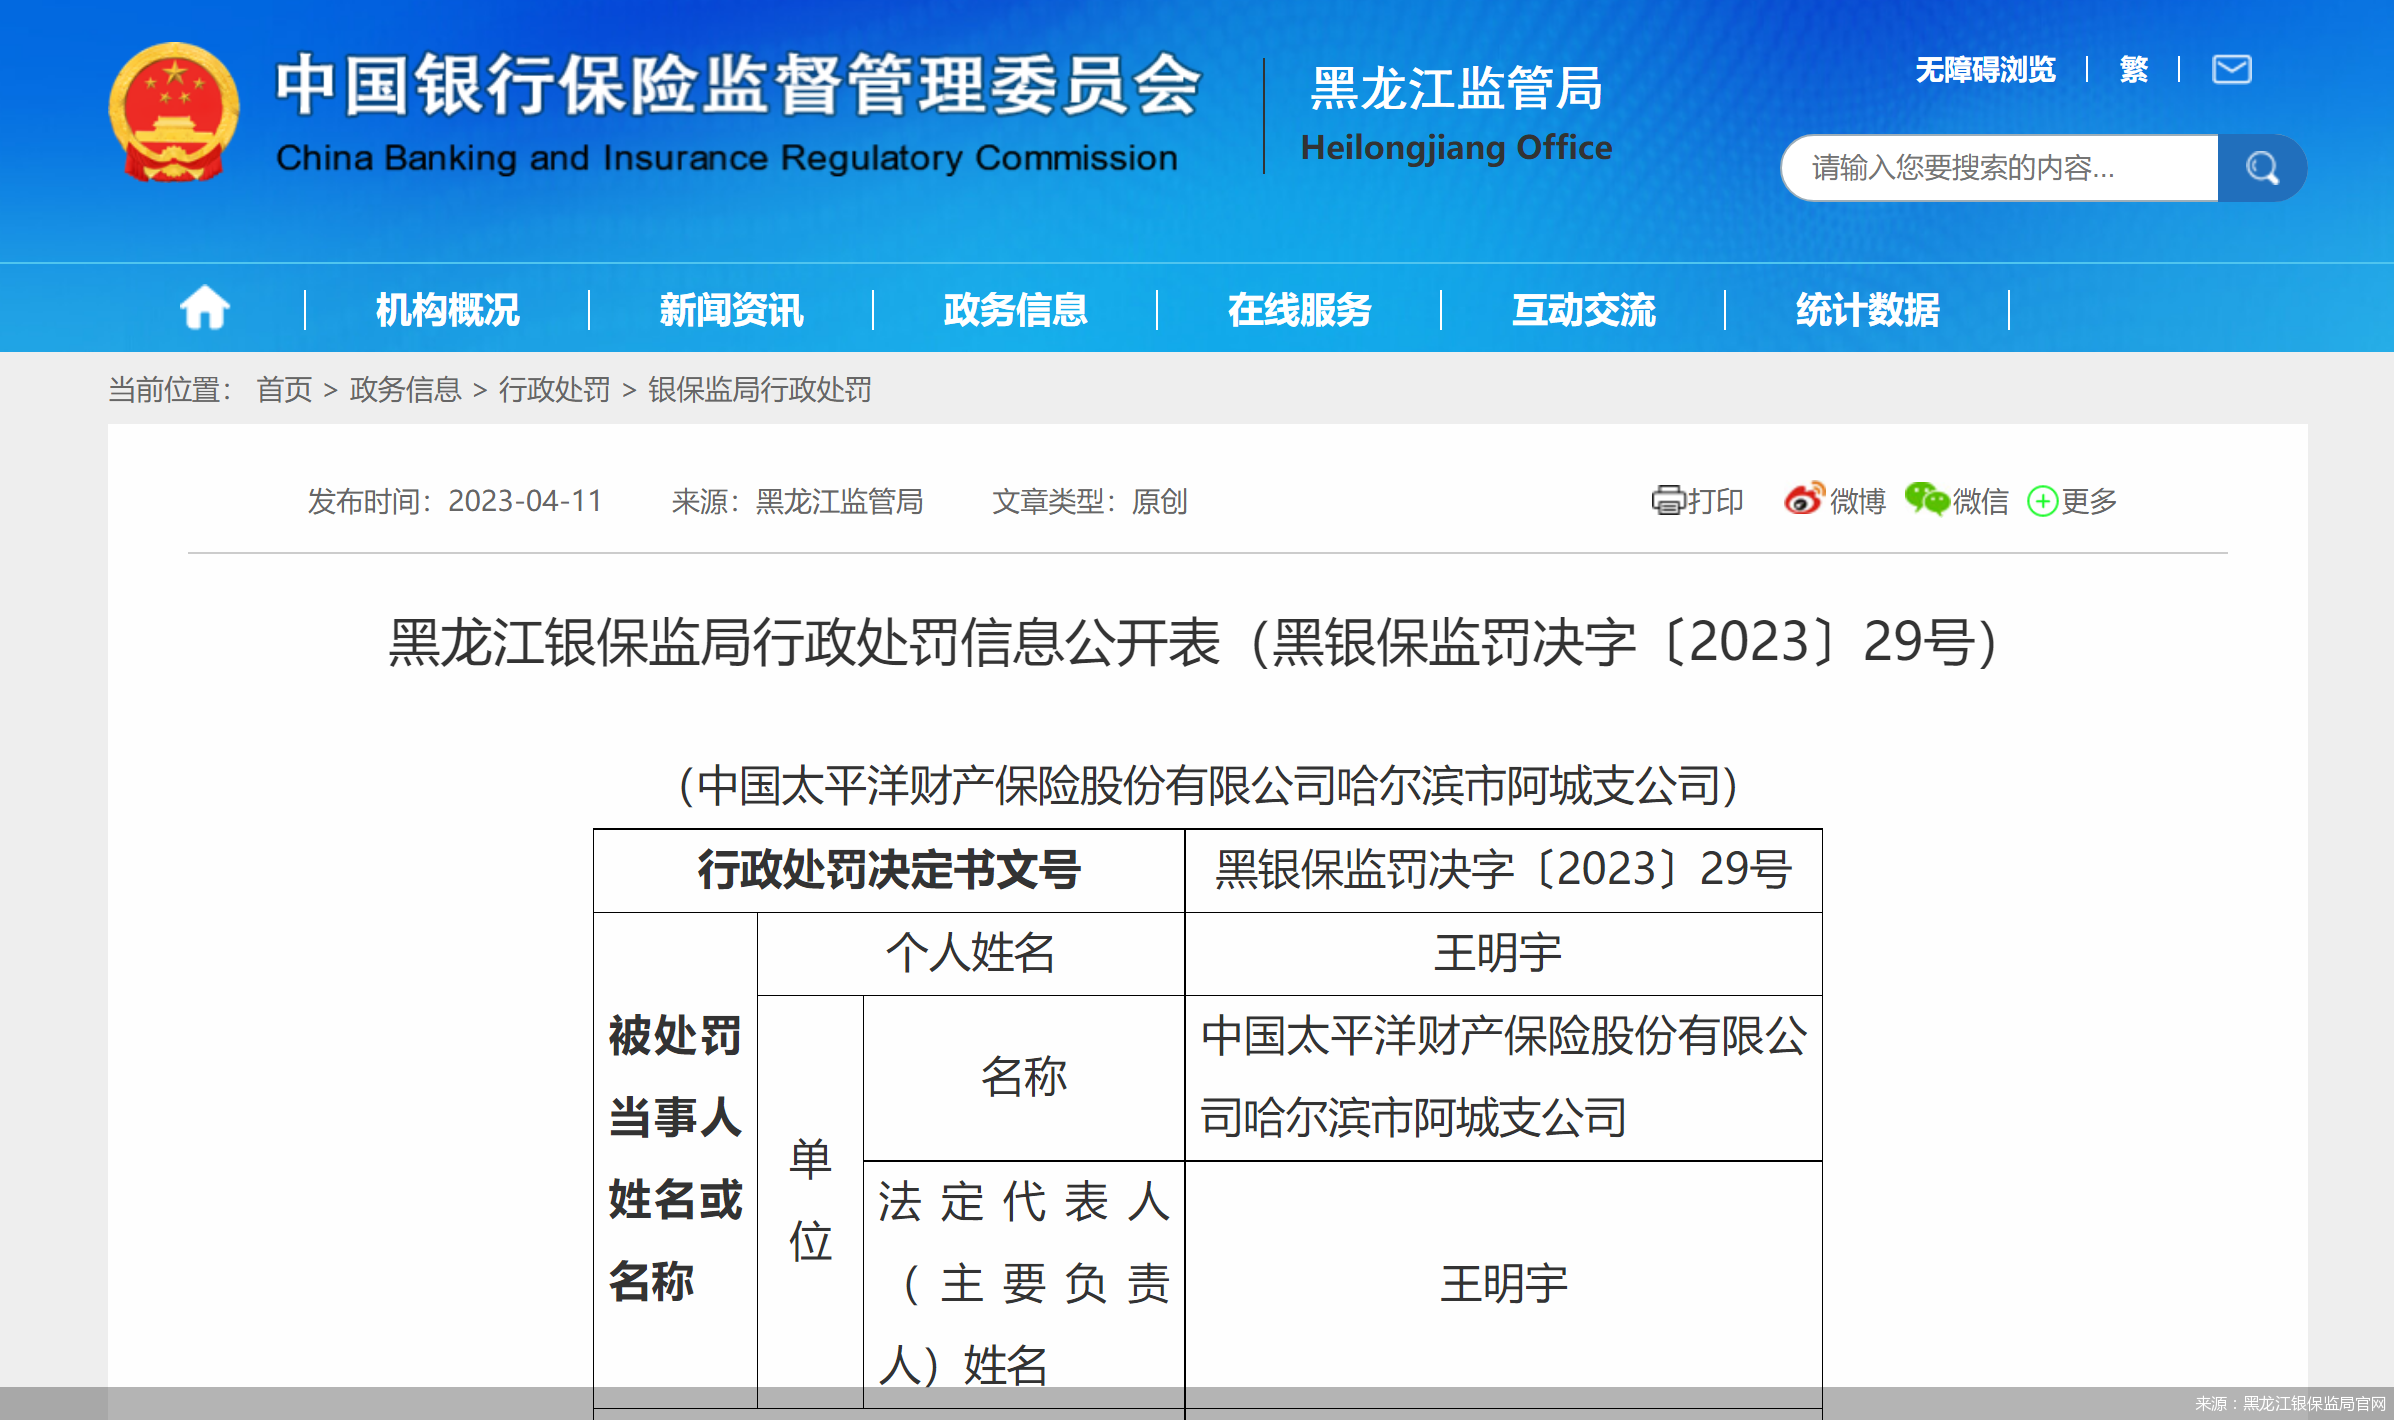The image size is (2394, 1420).
Task: Click the home icon in navigation bar
Action: [x=205, y=308]
